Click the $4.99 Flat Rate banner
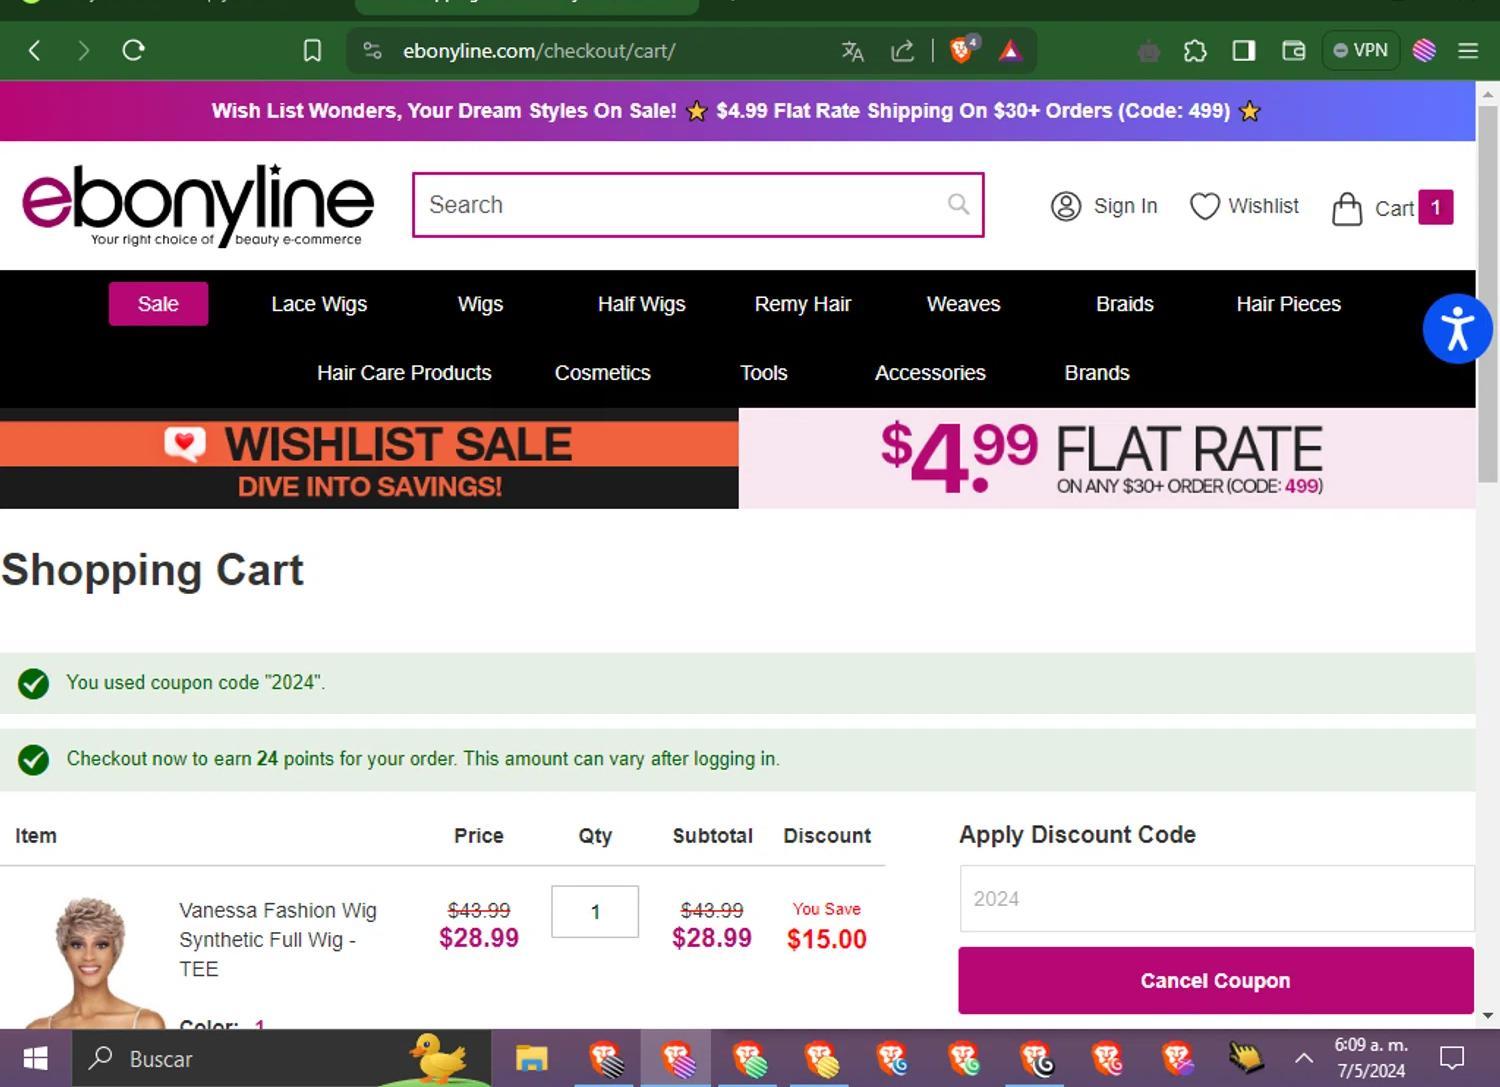This screenshot has width=1500, height=1087. click(x=1107, y=458)
